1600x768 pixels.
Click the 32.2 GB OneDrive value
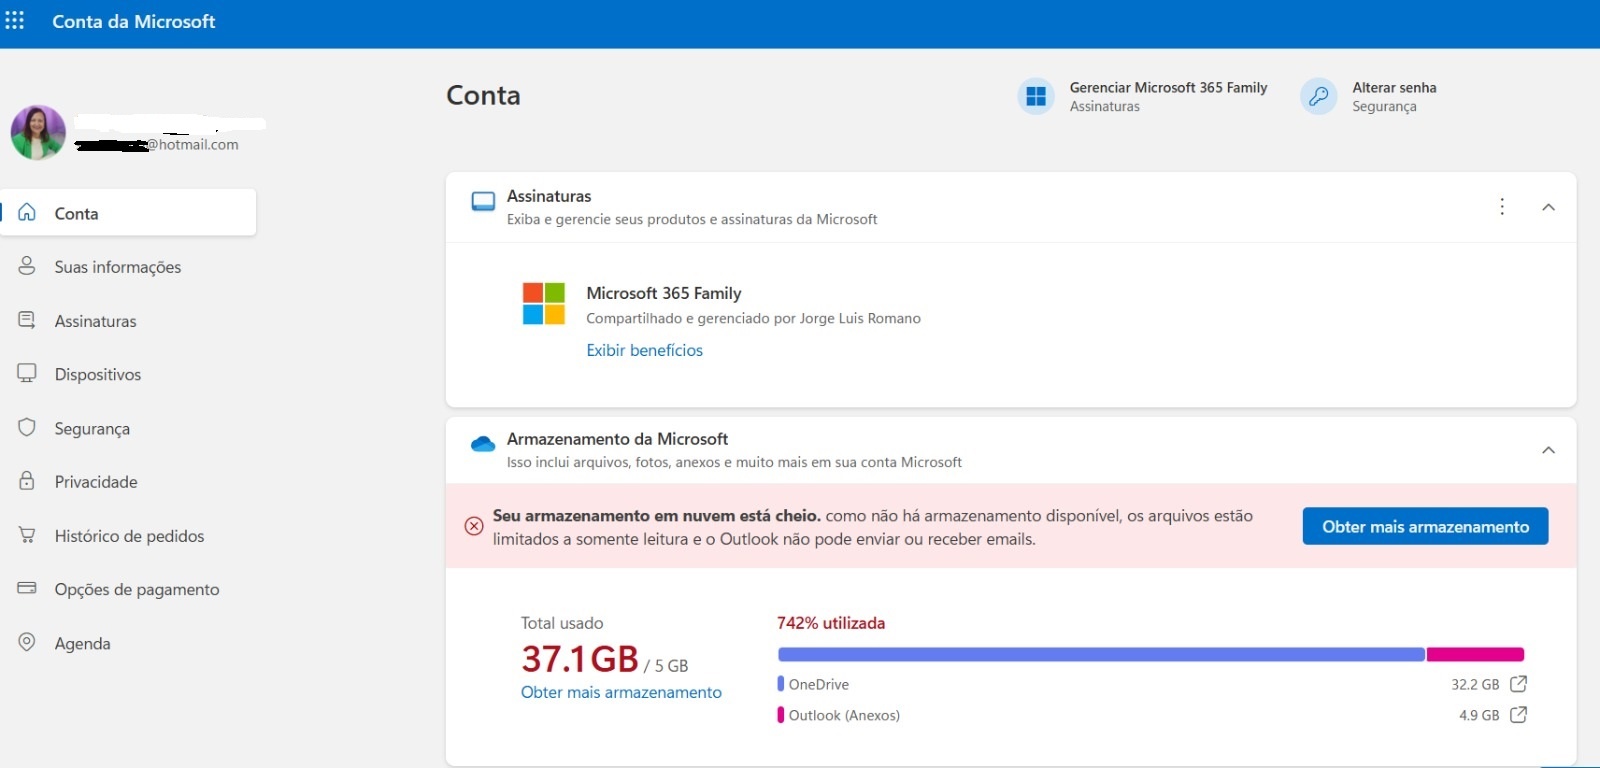click(1475, 684)
